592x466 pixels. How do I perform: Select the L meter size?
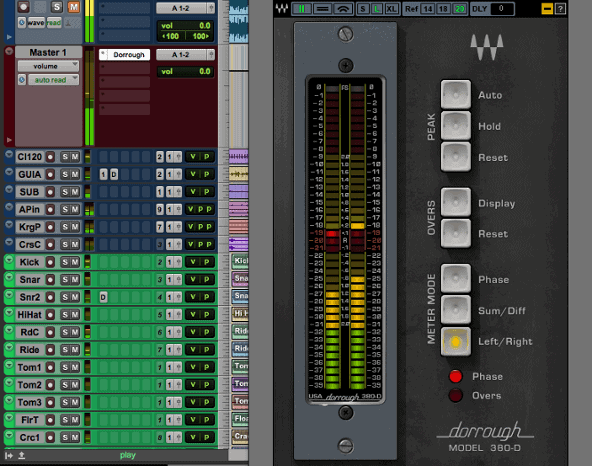coord(377,9)
